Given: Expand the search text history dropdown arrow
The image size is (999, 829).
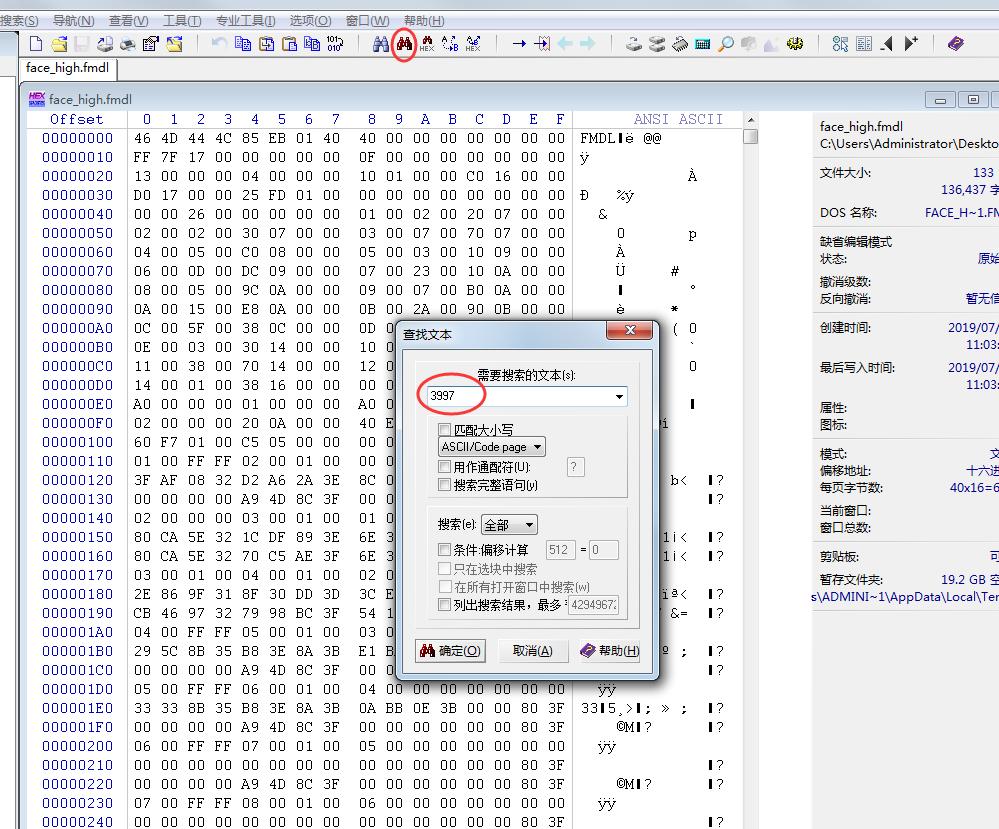Looking at the screenshot, I should (x=620, y=397).
